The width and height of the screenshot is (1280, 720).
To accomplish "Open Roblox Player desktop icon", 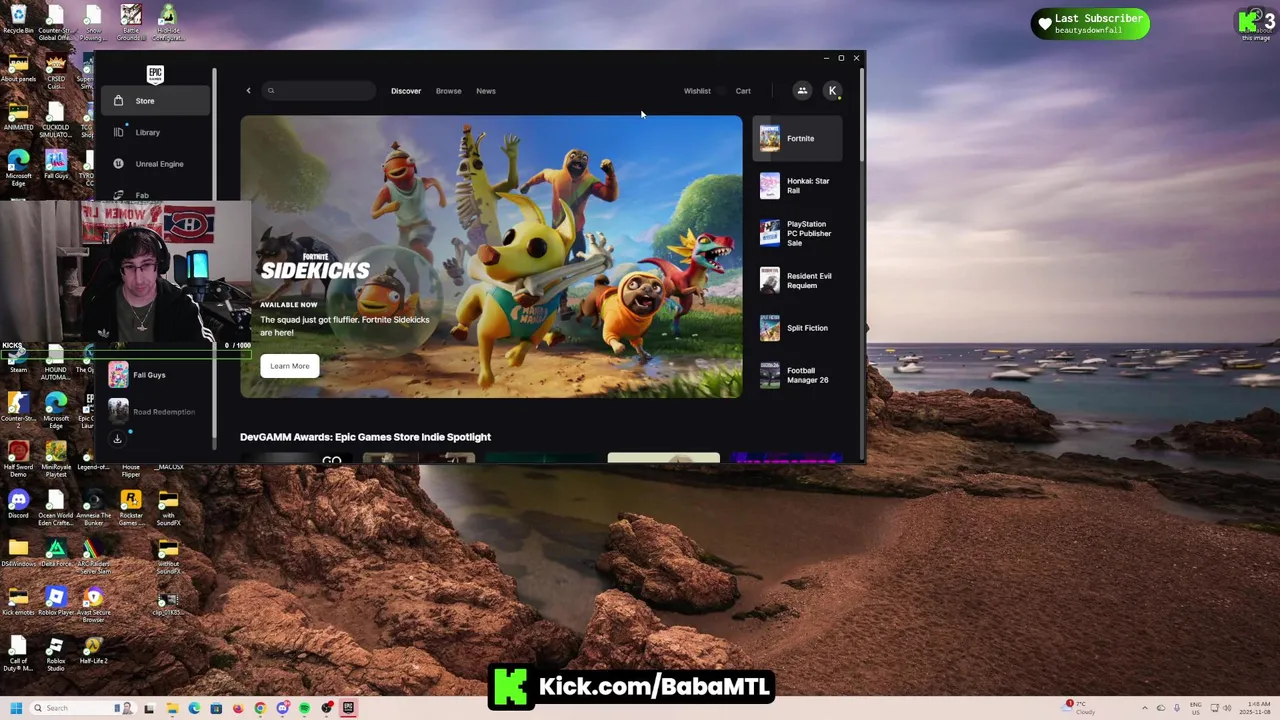I will point(56,601).
